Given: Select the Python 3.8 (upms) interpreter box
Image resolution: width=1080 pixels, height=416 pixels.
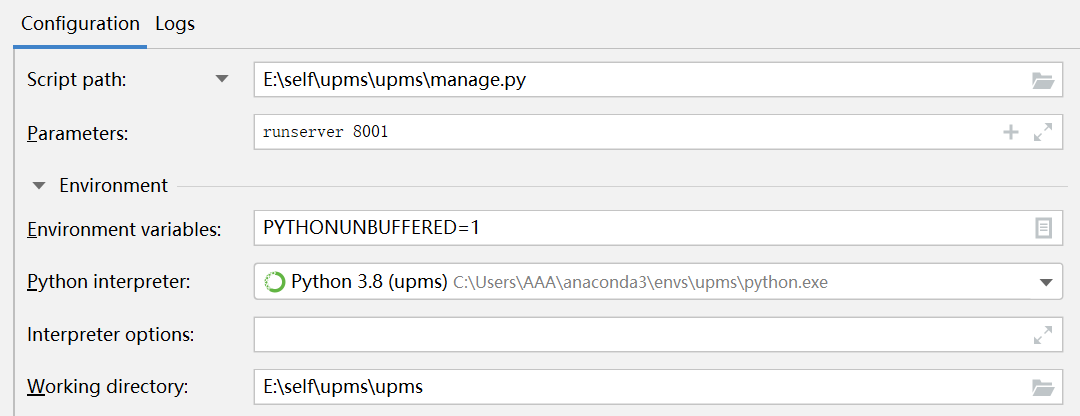Looking at the screenshot, I should pos(640,282).
